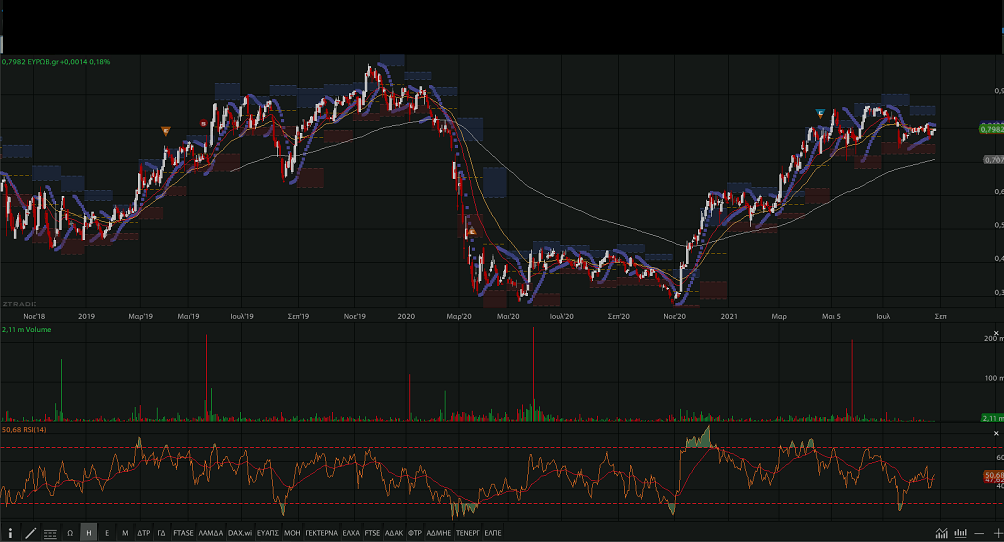
Task: Load the ΓΕΚΤΕΡΝΑ symbol chart
Action: click(x=321, y=533)
